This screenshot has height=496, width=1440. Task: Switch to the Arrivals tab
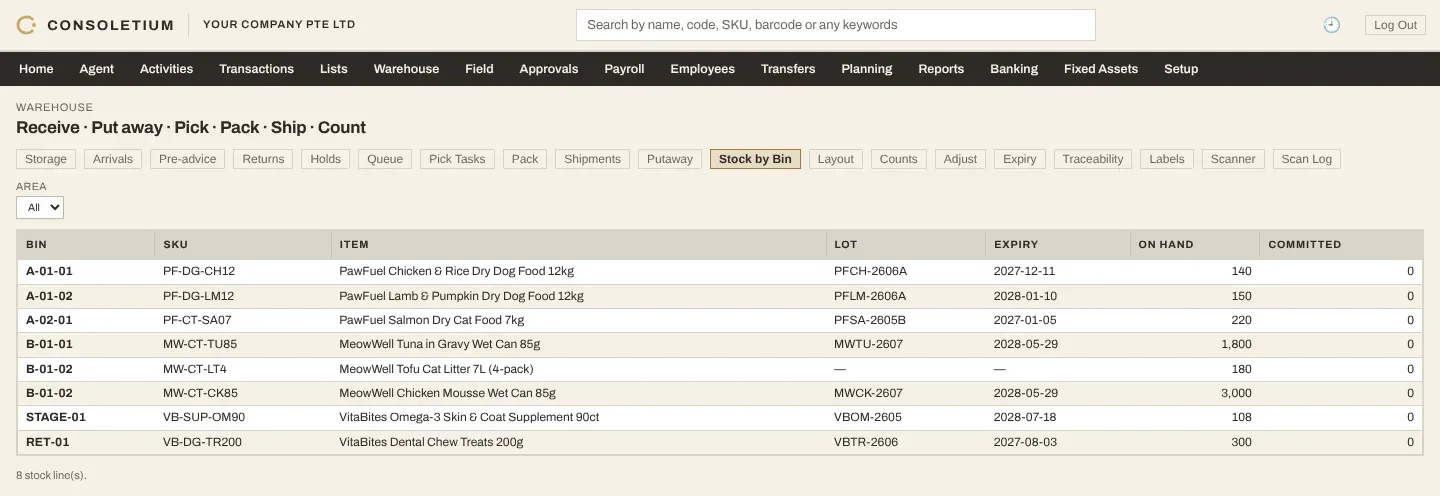[x=113, y=159]
